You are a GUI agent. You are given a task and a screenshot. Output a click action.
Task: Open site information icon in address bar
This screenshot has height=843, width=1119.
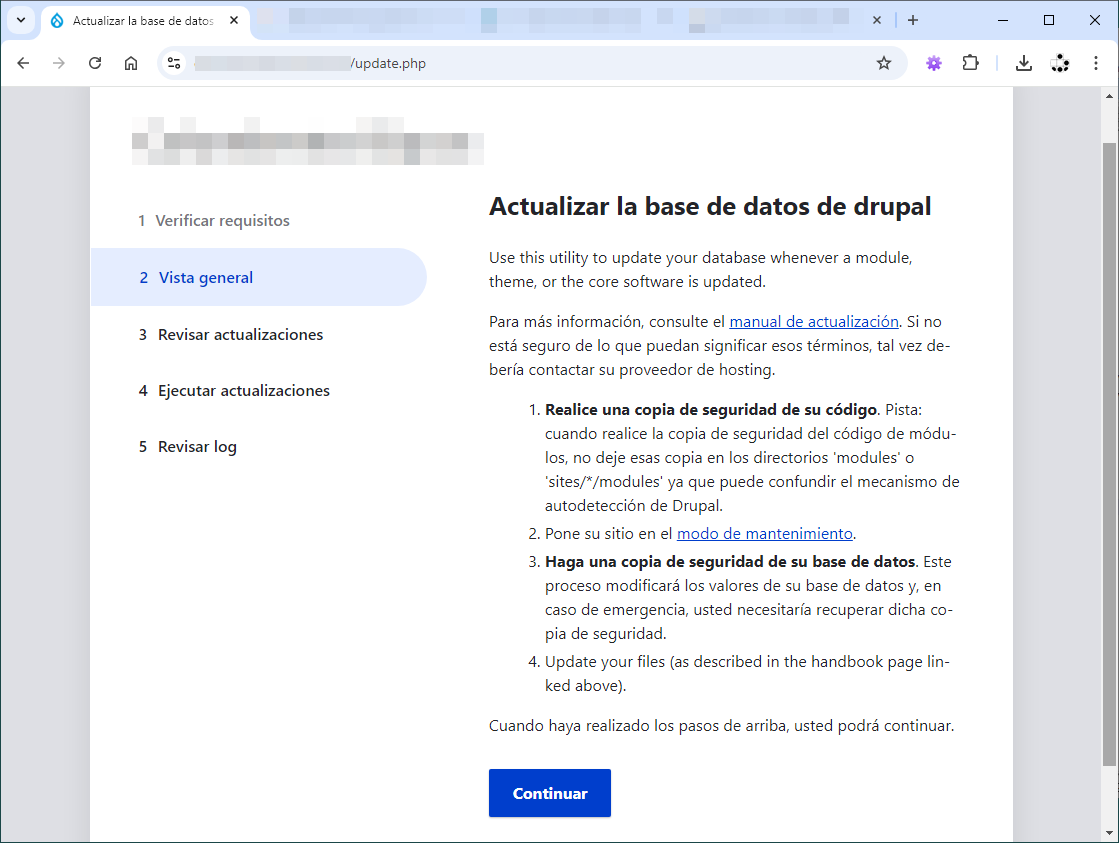click(174, 63)
